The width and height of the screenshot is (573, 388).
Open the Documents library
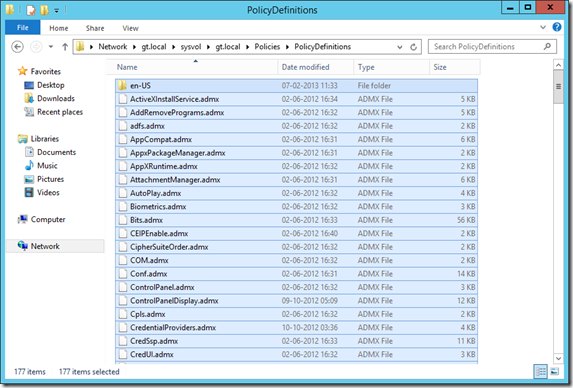pyautogui.click(x=56, y=152)
